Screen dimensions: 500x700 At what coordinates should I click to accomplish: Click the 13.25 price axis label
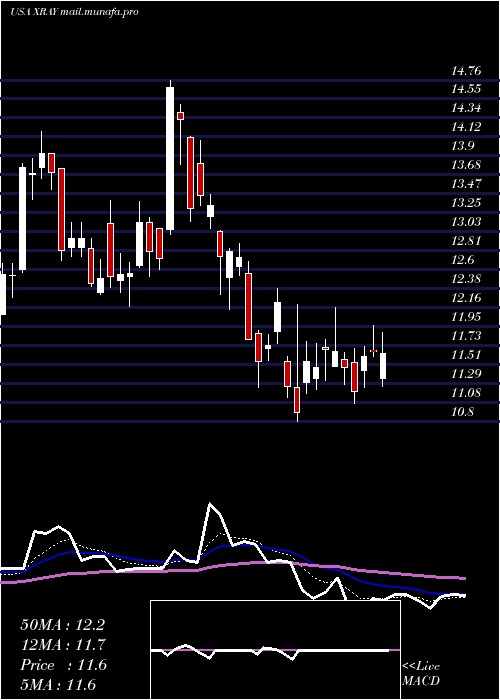tap(466, 203)
